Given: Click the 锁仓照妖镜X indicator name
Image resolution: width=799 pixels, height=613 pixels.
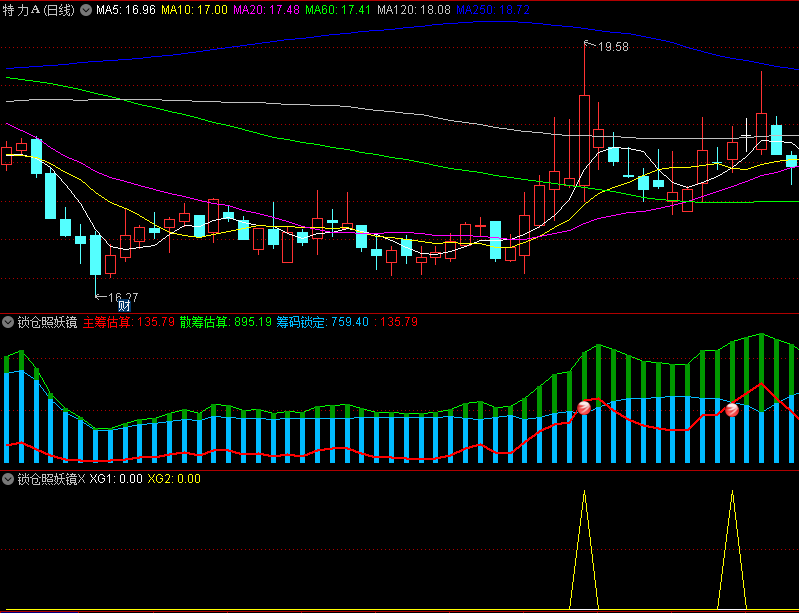Looking at the screenshot, I should 52,479.
